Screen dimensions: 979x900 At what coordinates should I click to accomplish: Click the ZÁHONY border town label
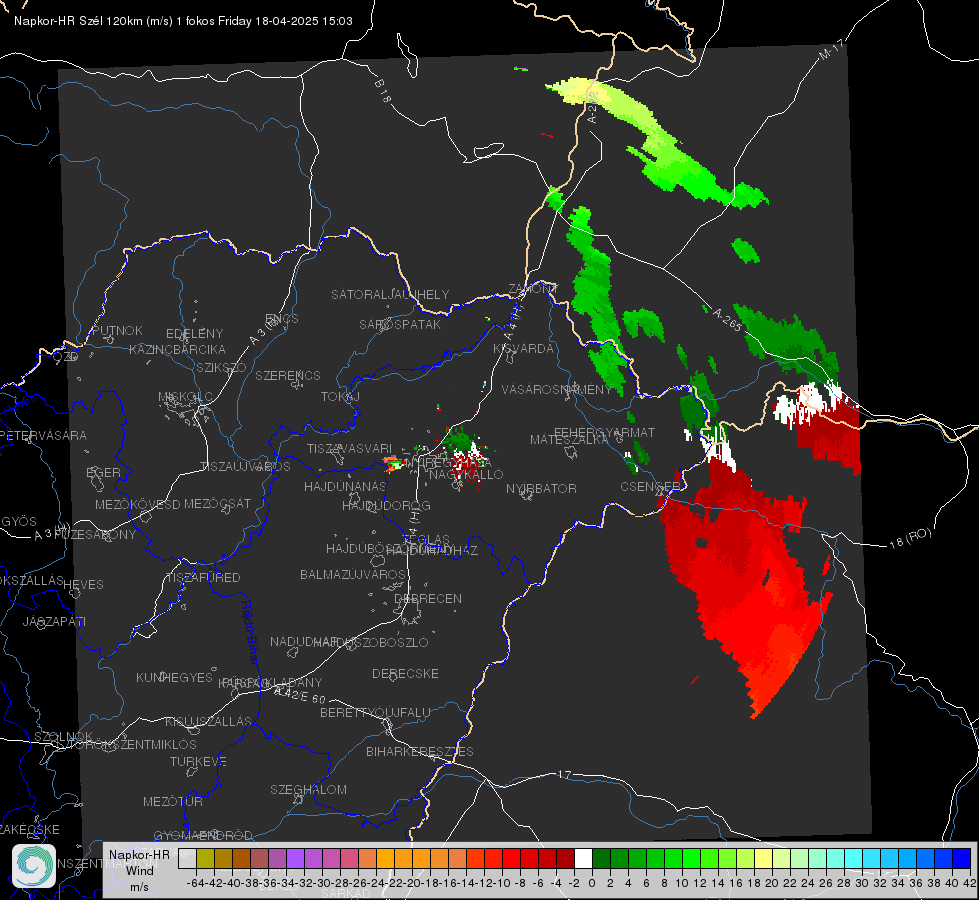(533, 289)
